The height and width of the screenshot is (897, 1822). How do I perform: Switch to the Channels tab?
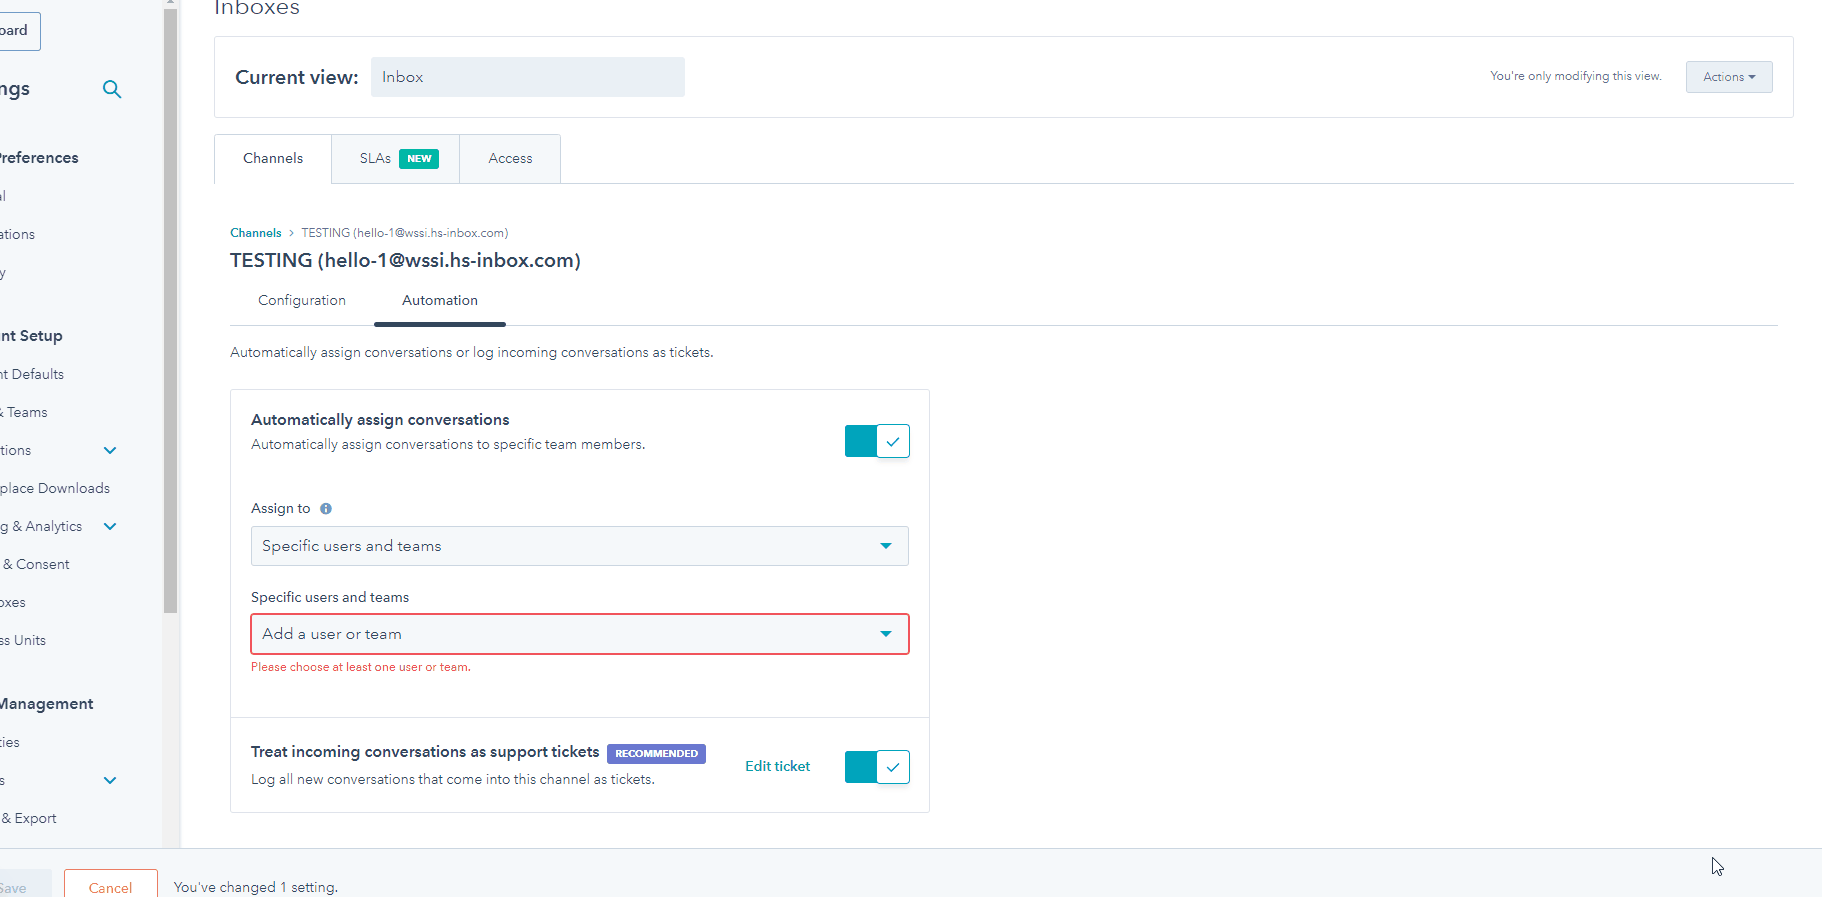click(273, 159)
